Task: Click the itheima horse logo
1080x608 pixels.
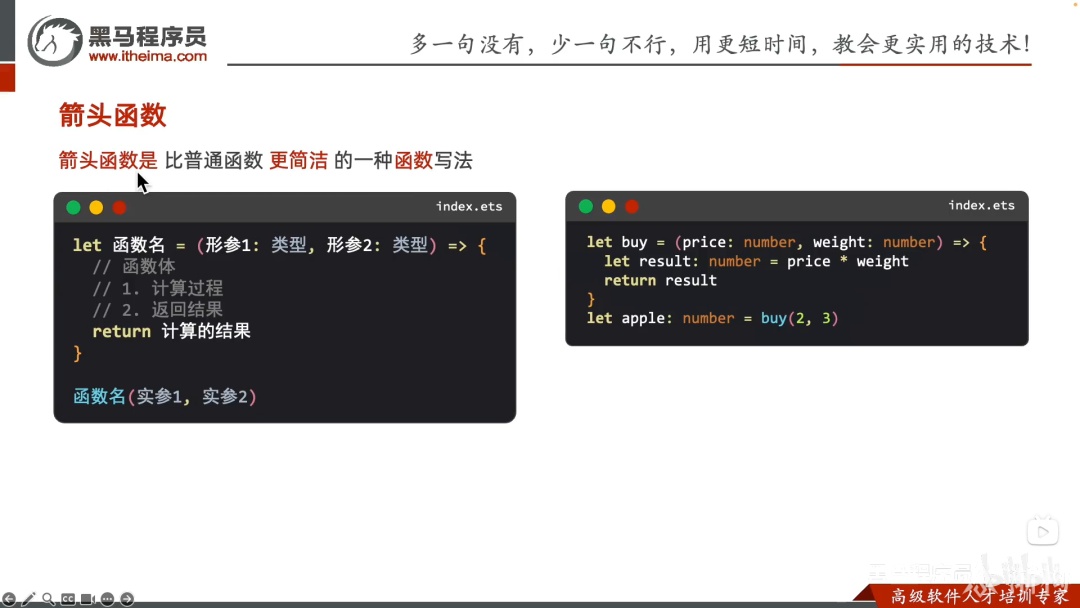Action: pos(54,41)
